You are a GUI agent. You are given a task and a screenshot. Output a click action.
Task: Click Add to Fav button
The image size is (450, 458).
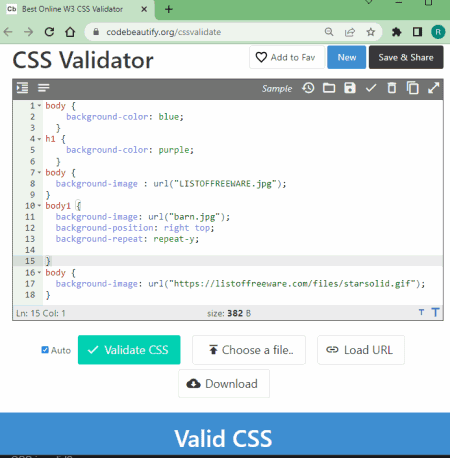click(x=287, y=57)
